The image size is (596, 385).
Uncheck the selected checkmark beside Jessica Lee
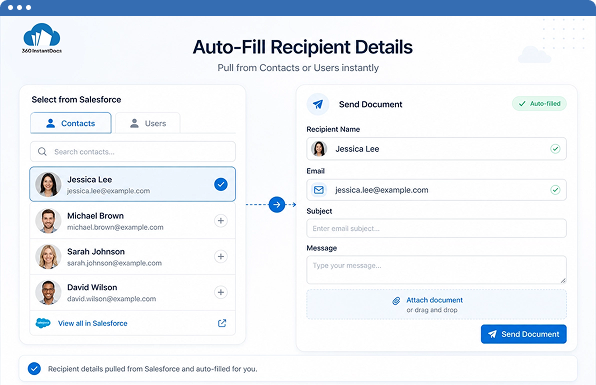point(221,184)
